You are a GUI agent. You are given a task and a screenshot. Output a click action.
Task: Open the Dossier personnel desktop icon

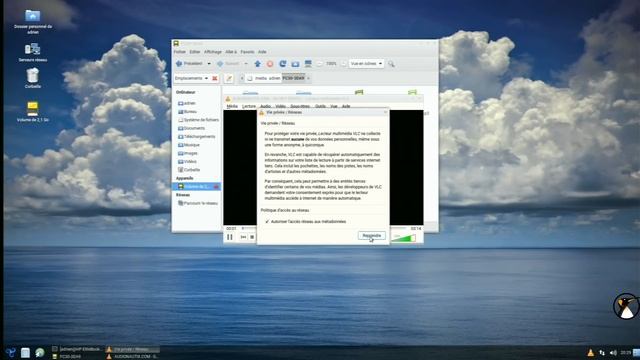click(x=33, y=21)
